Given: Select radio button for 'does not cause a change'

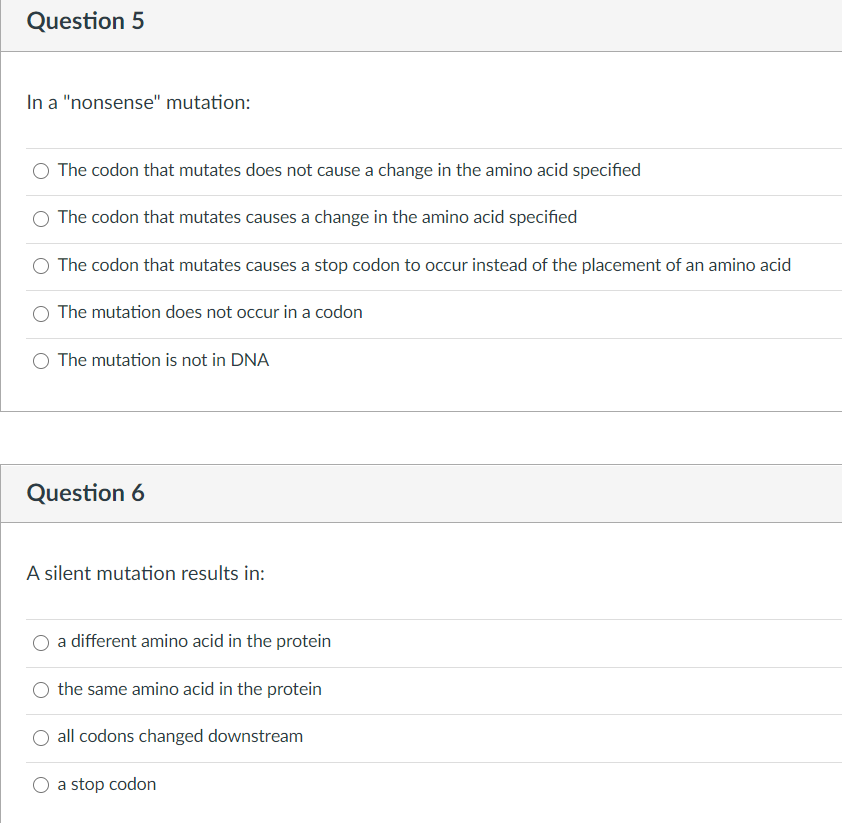Looking at the screenshot, I should coord(41,171).
